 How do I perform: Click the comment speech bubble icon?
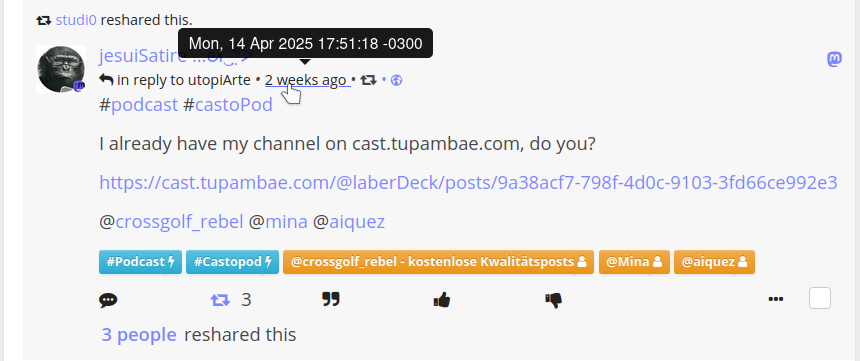(x=108, y=300)
